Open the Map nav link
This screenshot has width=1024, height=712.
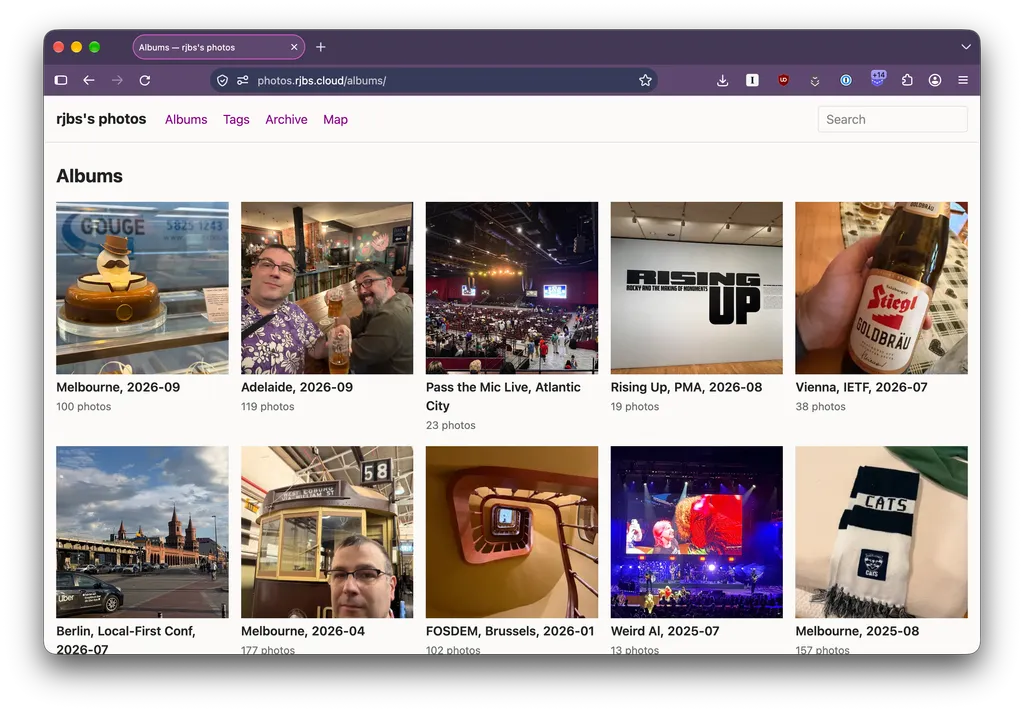(335, 120)
